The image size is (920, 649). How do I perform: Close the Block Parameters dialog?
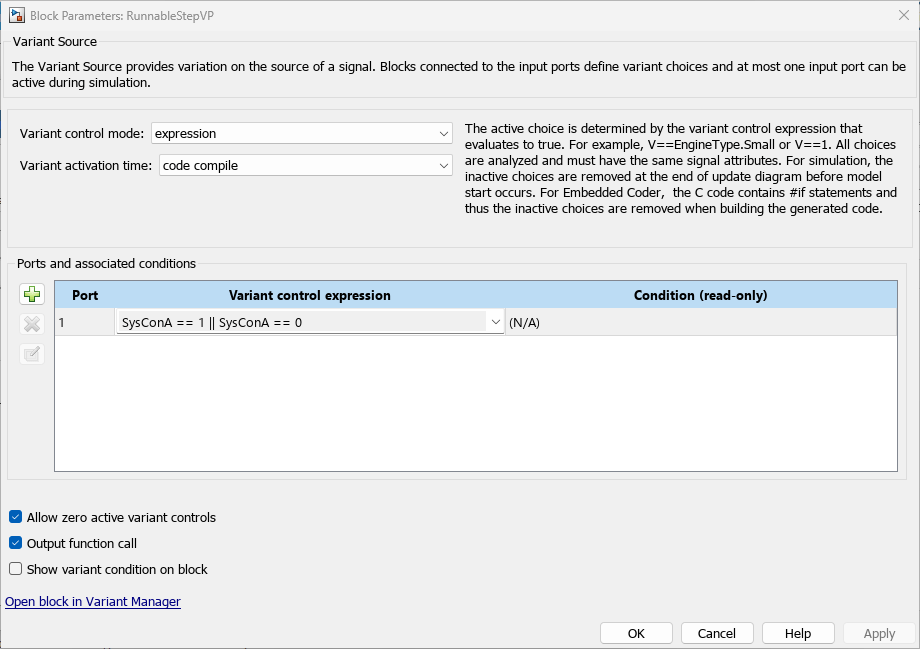(x=904, y=15)
